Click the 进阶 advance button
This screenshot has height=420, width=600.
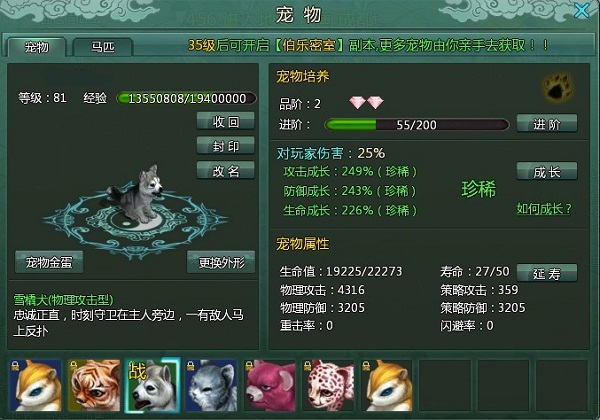[x=547, y=124]
